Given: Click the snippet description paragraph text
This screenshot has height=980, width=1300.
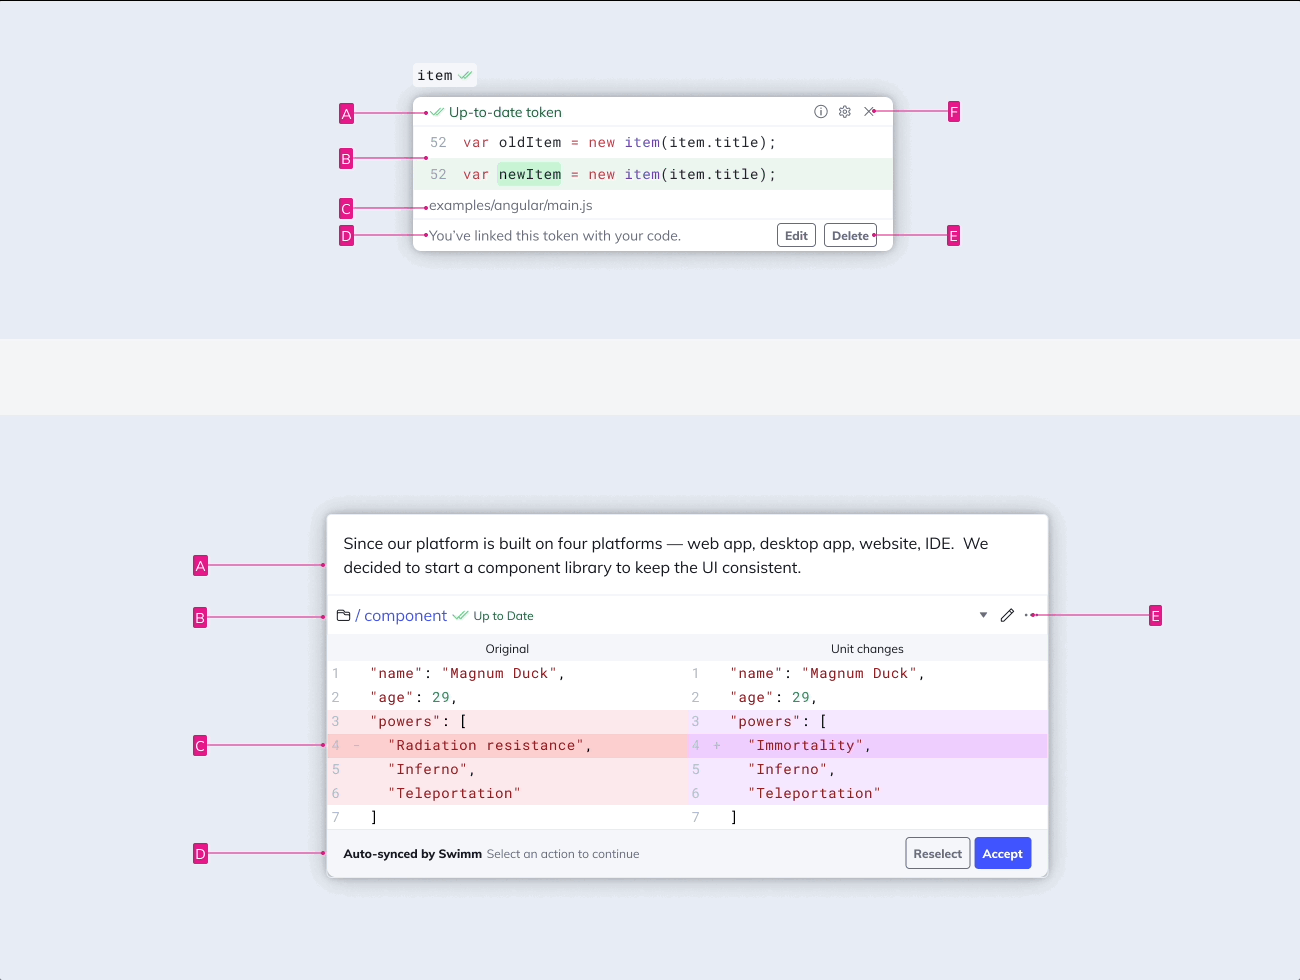Looking at the screenshot, I should point(665,555).
